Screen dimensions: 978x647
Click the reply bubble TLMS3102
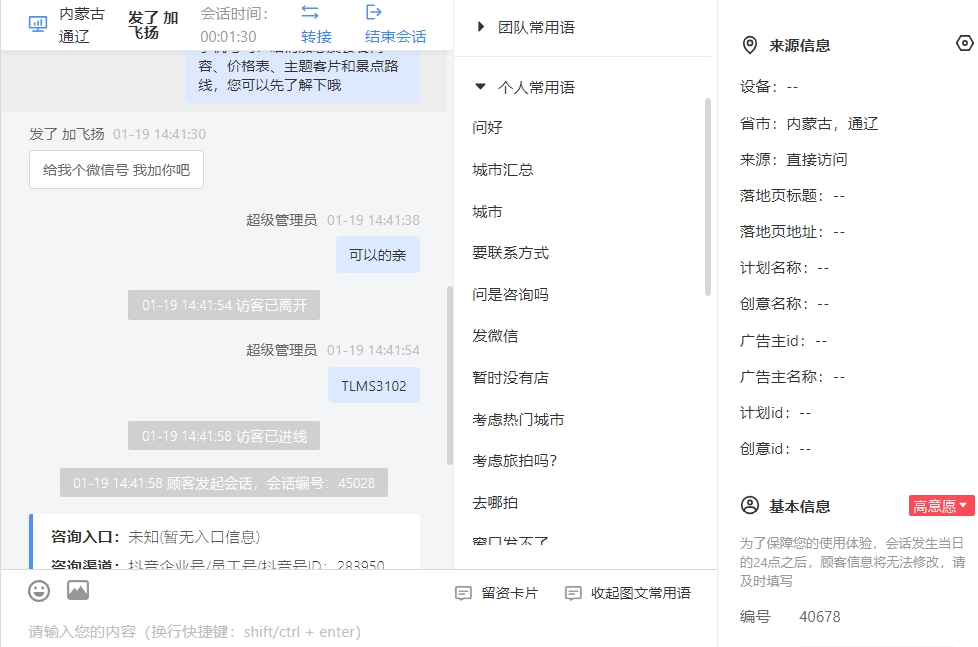click(374, 386)
